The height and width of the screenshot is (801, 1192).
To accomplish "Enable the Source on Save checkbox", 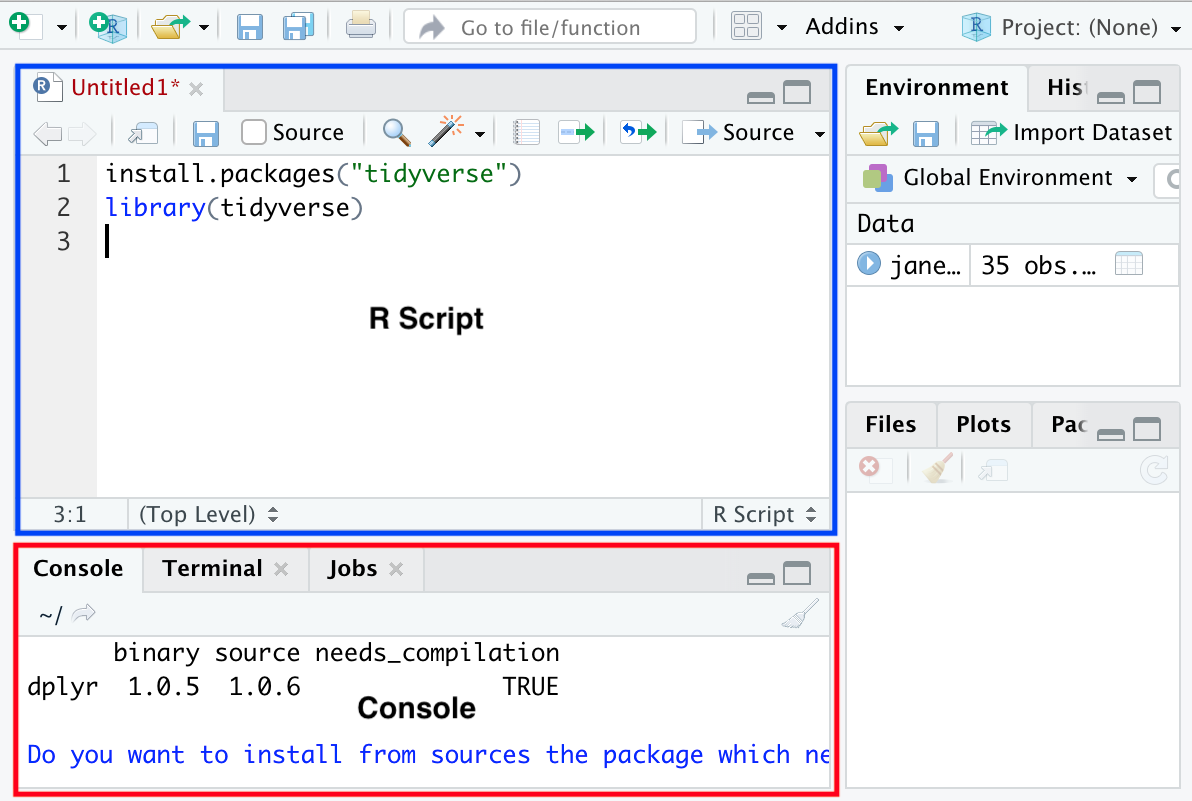I will pyautogui.click(x=253, y=132).
